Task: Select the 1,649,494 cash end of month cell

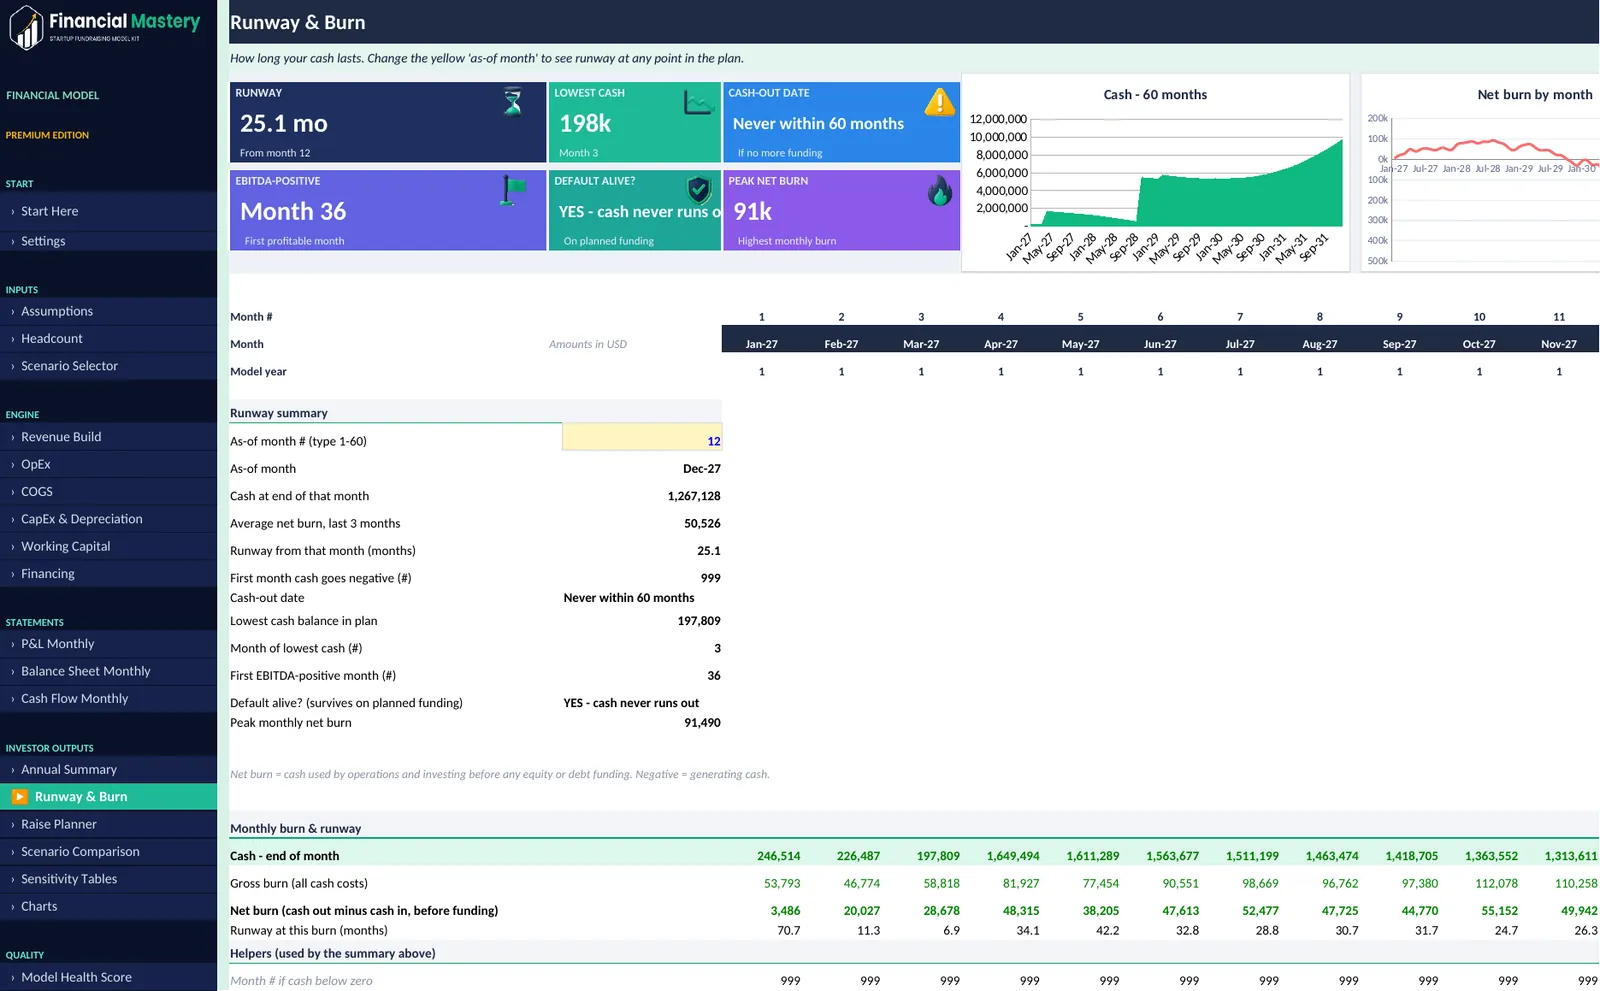Action: point(1013,856)
